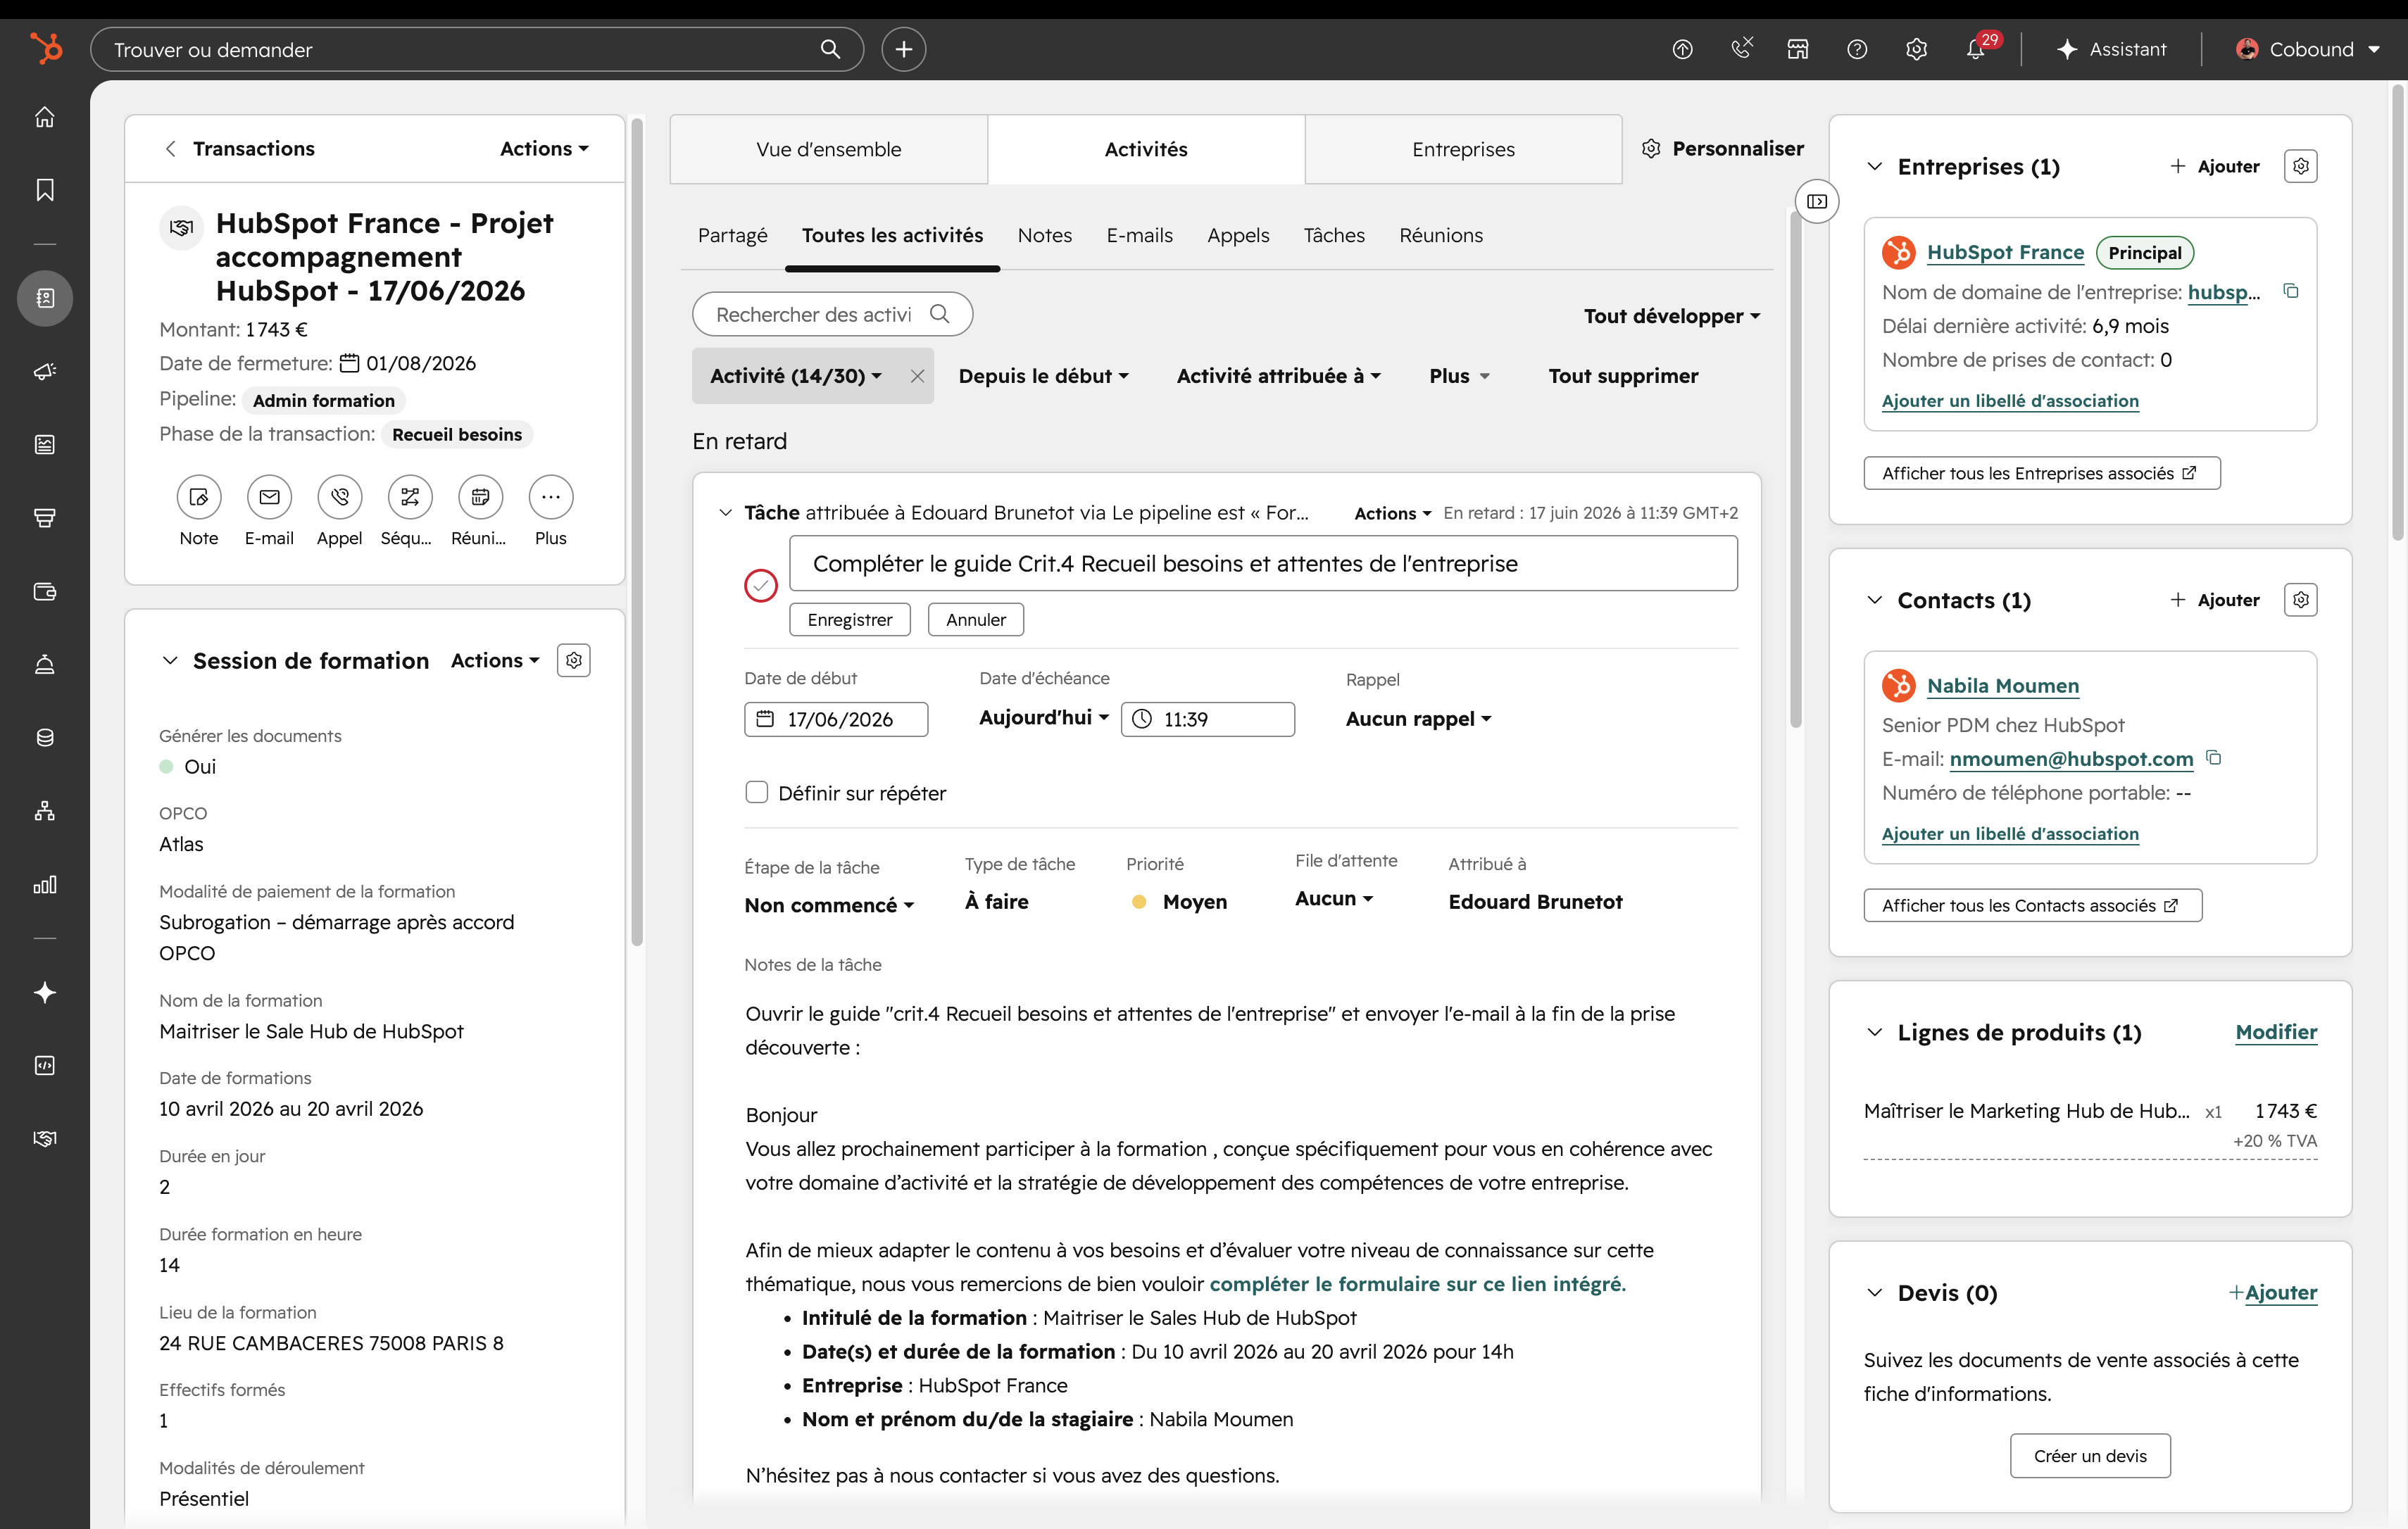Select the Tâches activity tab

click(x=1334, y=235)
